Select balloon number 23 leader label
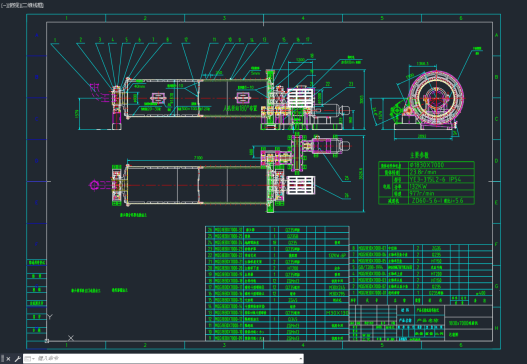The width and height of the screenshot is (527, 364). 351,84
